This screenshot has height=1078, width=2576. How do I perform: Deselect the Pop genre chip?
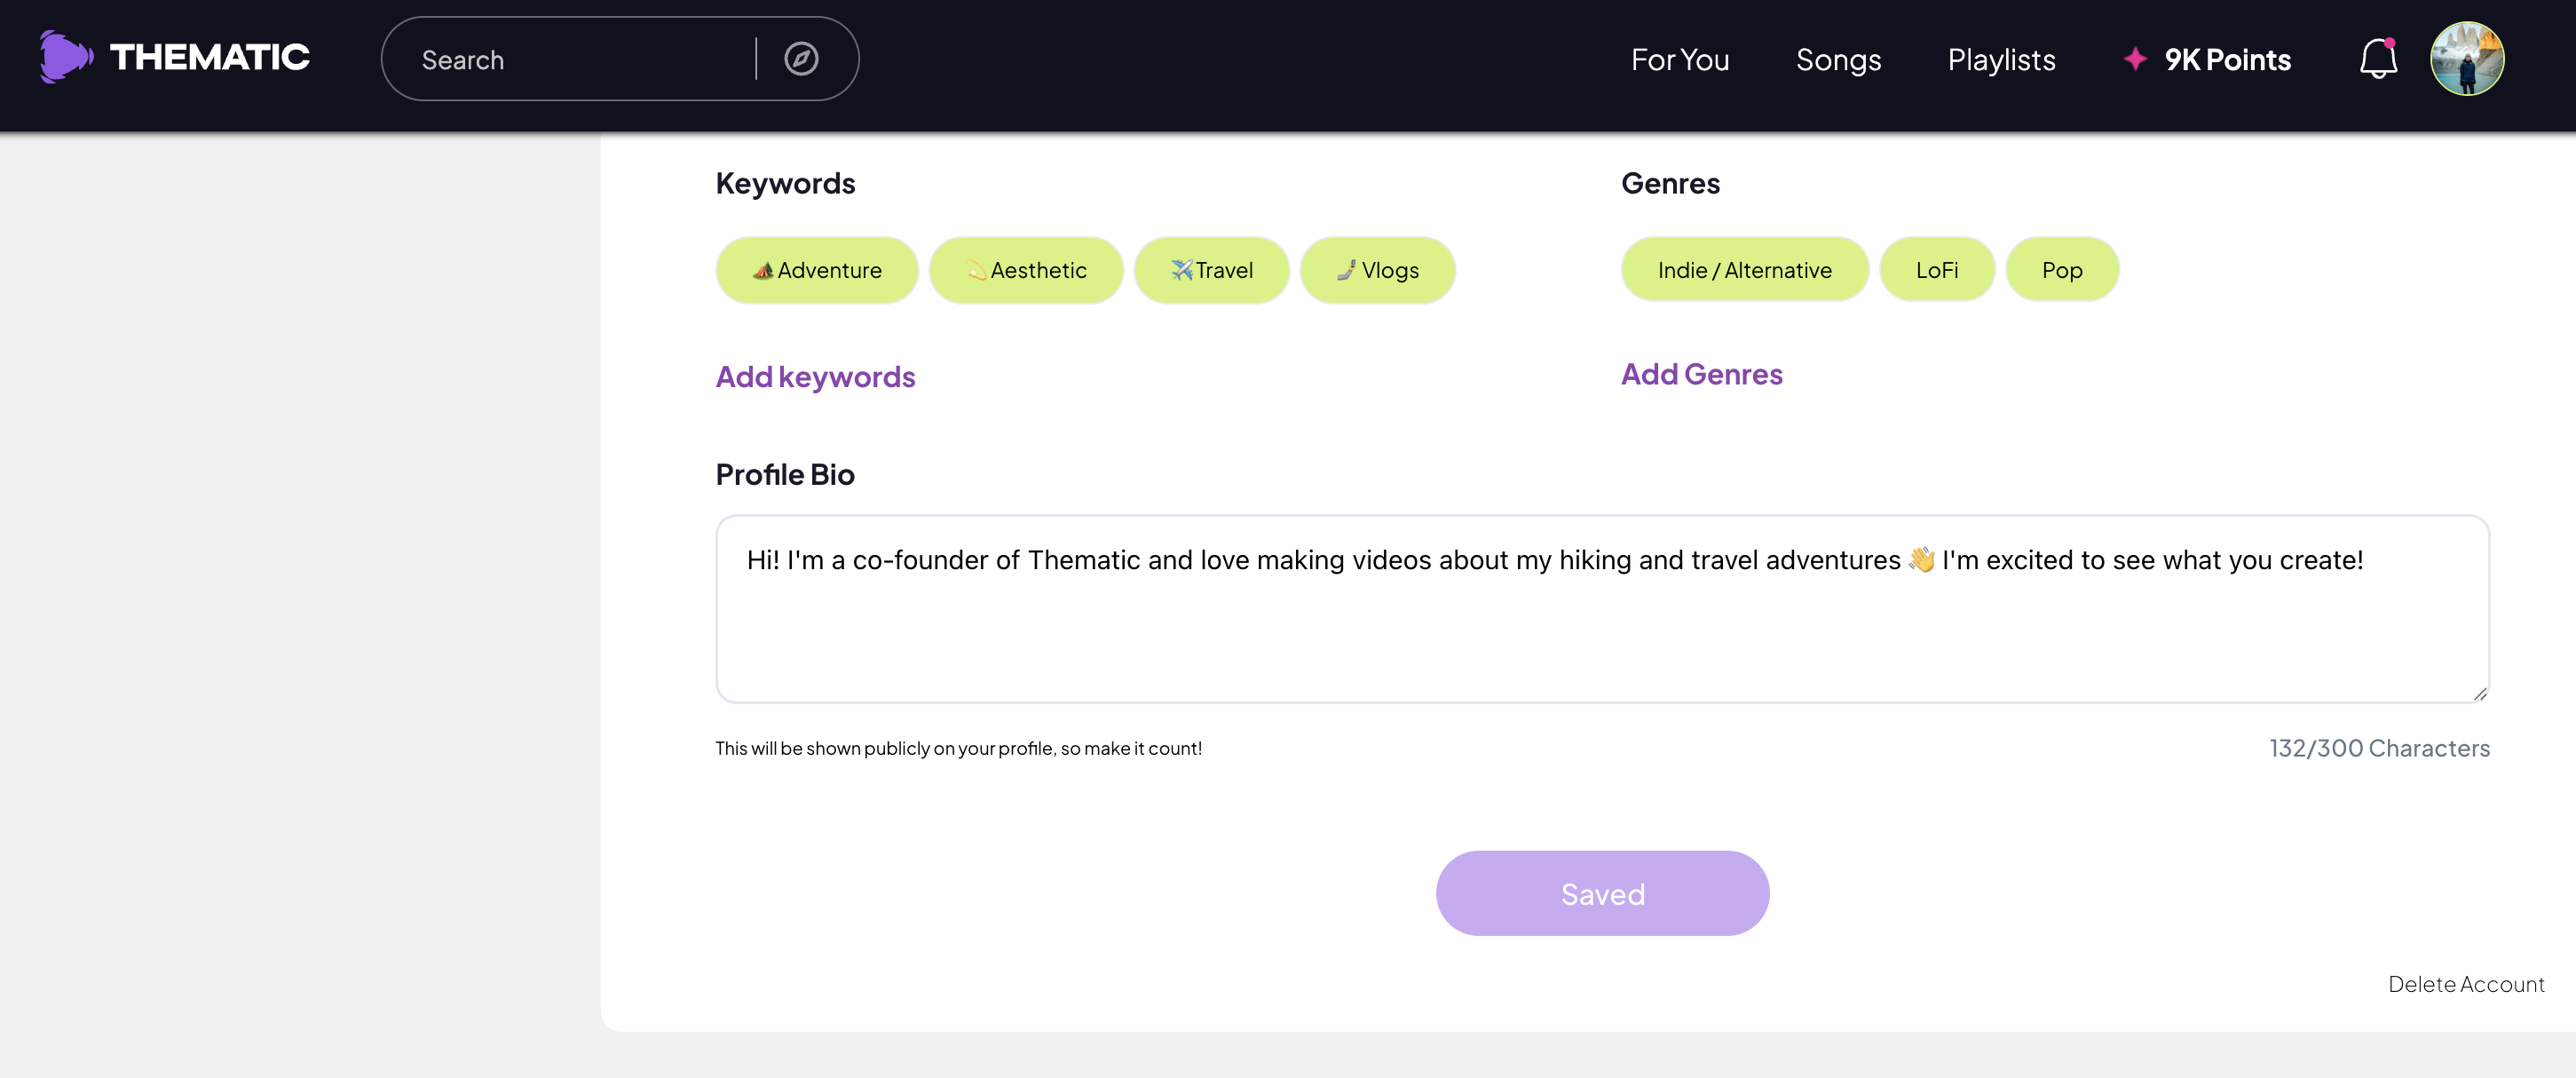coord(2061,270)
